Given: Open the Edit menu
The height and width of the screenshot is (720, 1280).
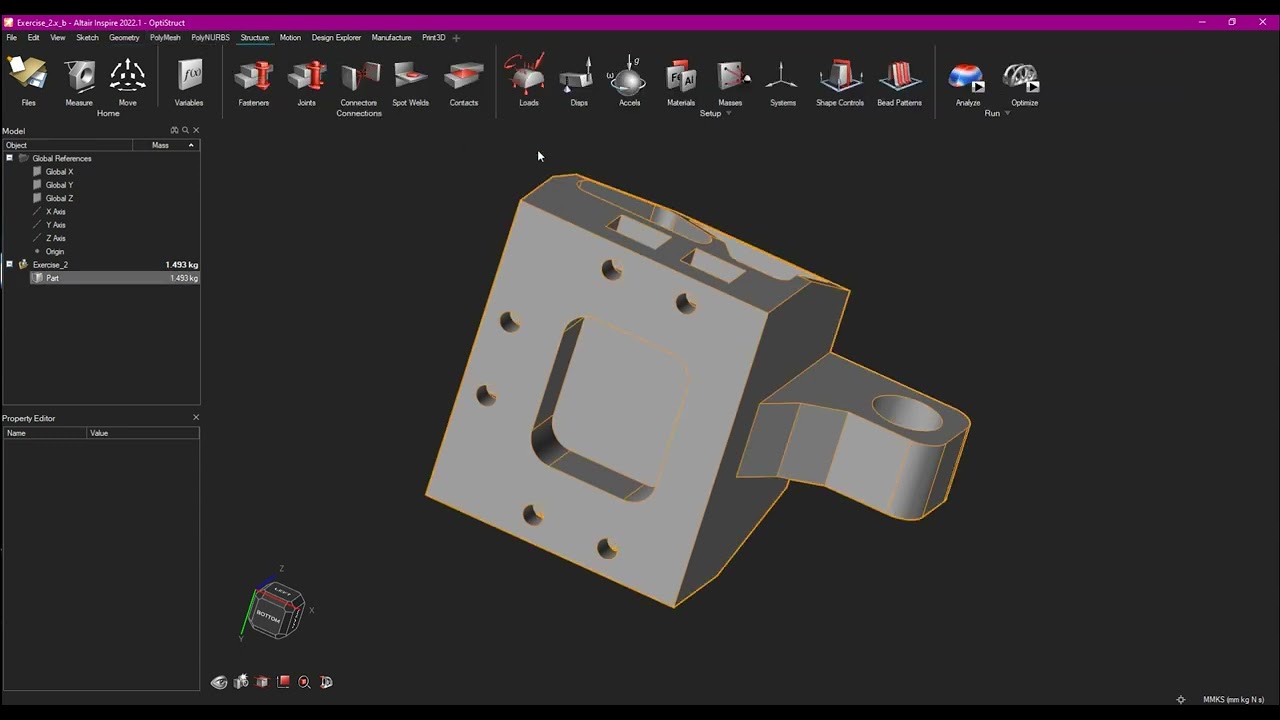Looking at the screenshot, I should [34, 37].
